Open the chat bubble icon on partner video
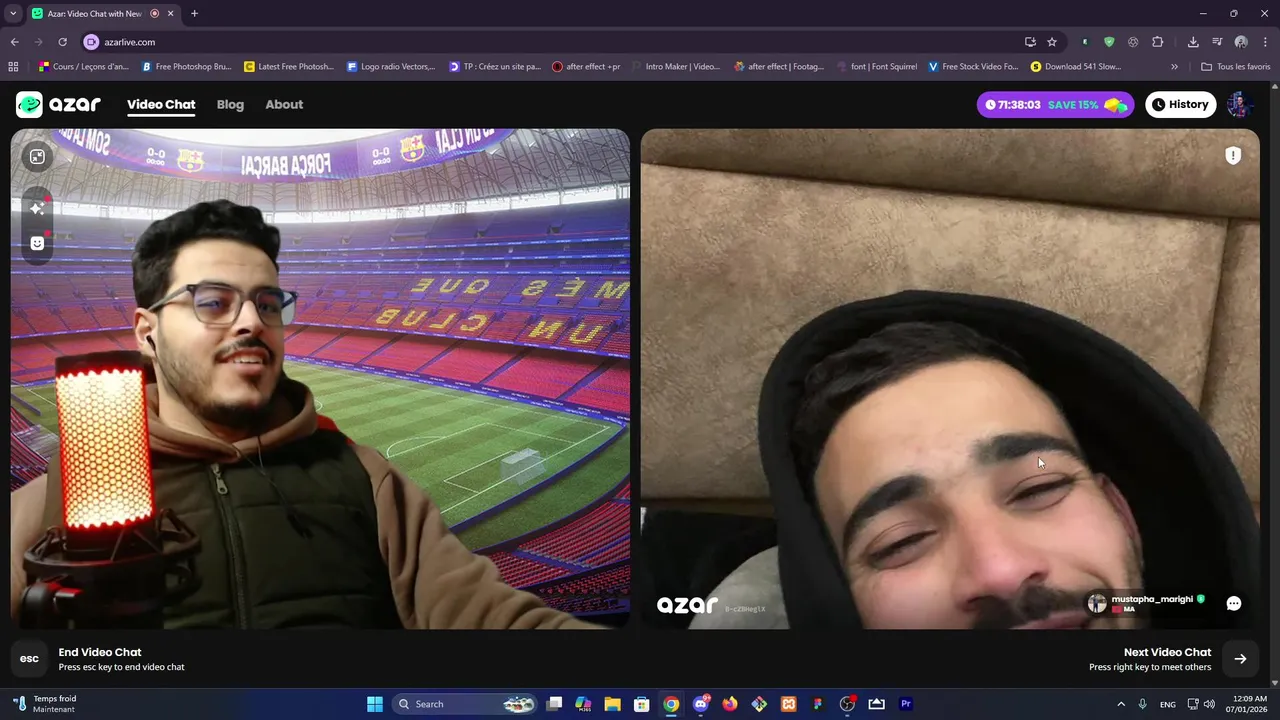The width and height of the screenshot is (1280, 720). point(1234,603)
